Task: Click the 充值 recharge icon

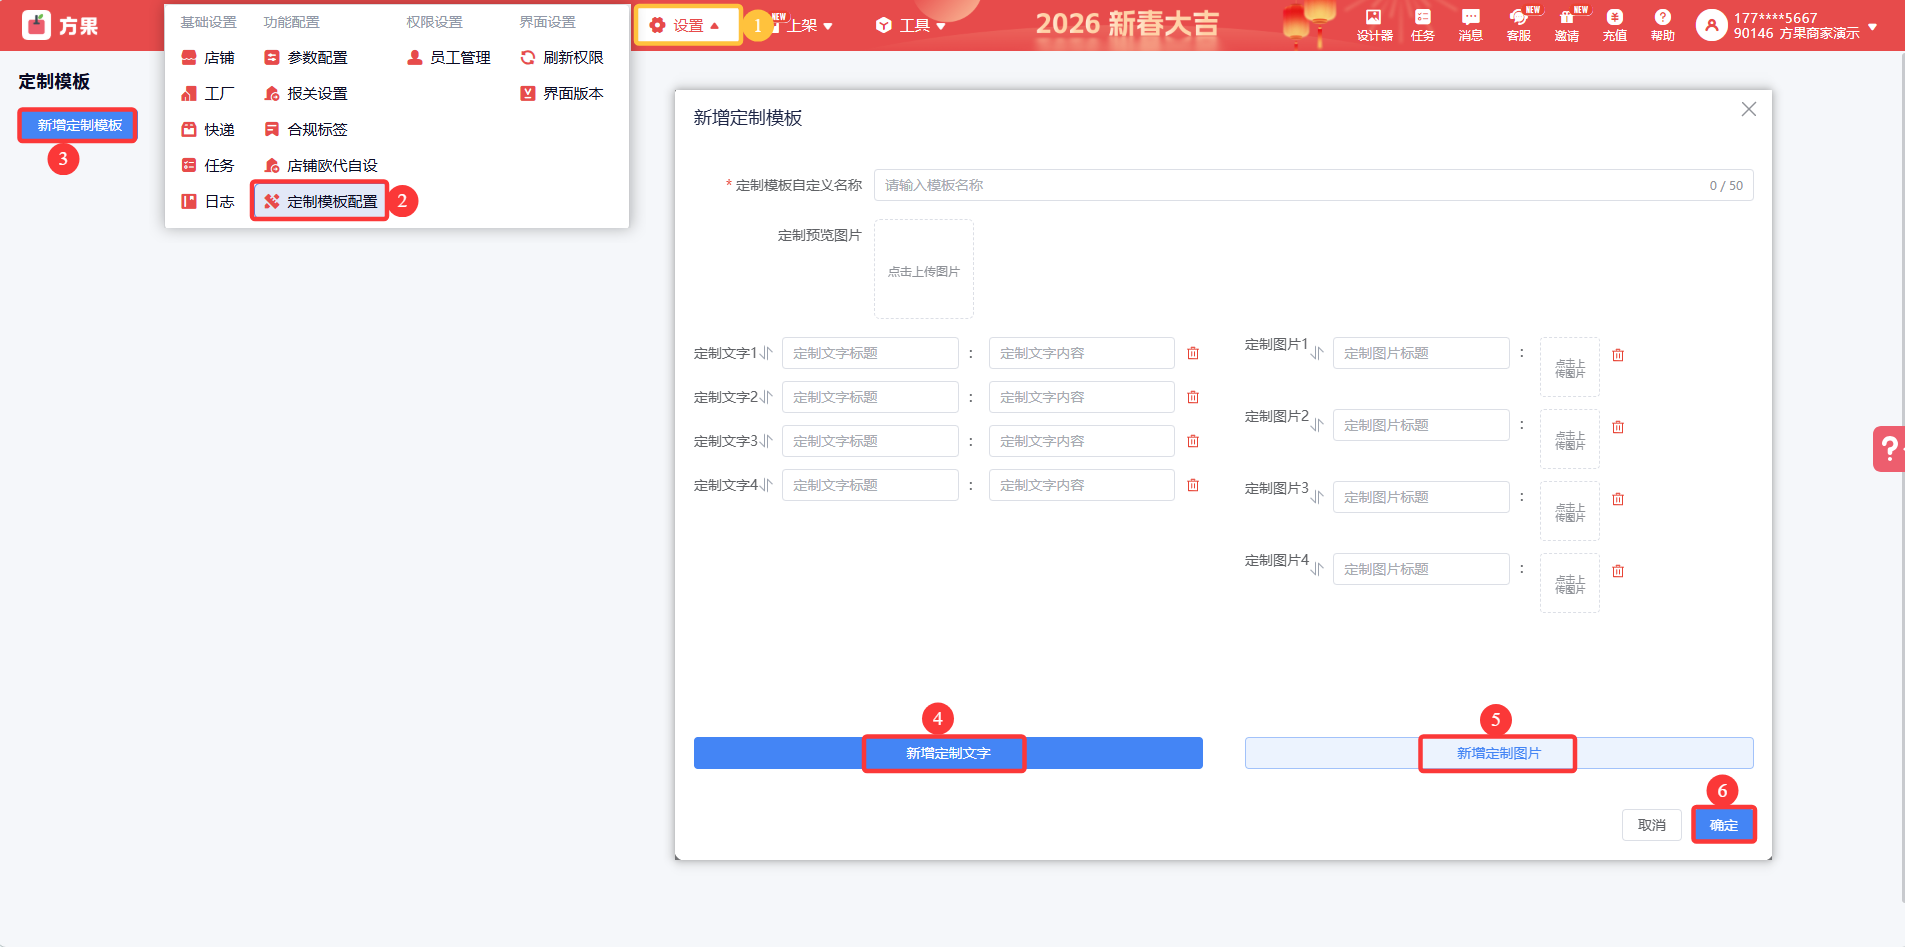Action: [x=1614, y=25]
